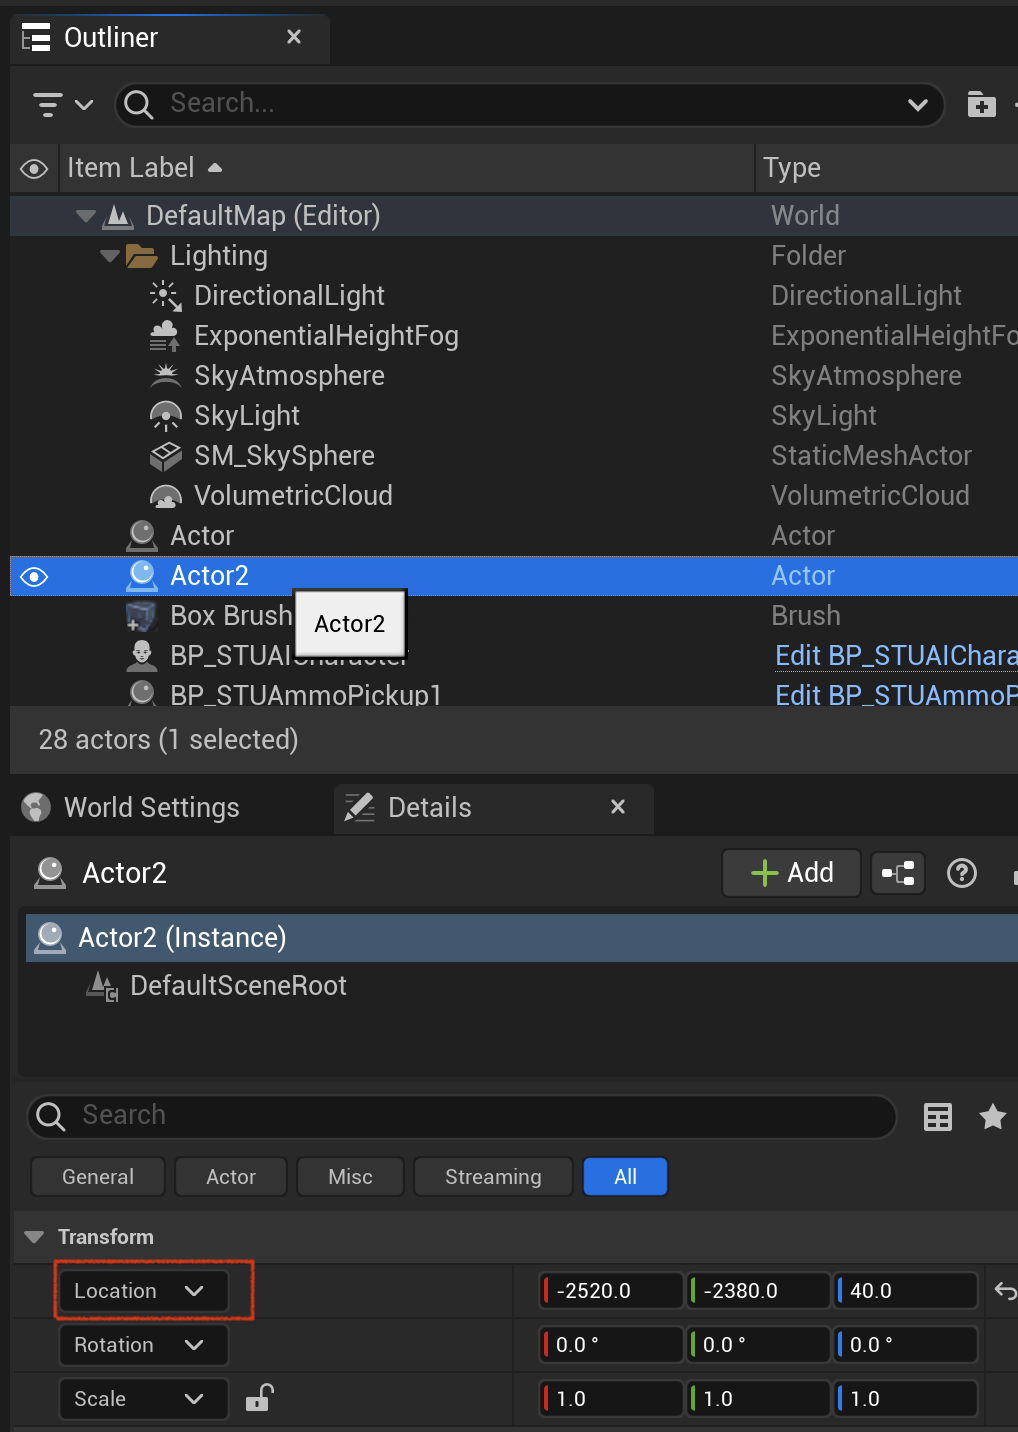Click the create new folder icon
Image resolution: width=1018 pixels, height=1432 pixels.
[x=982, y=104]
